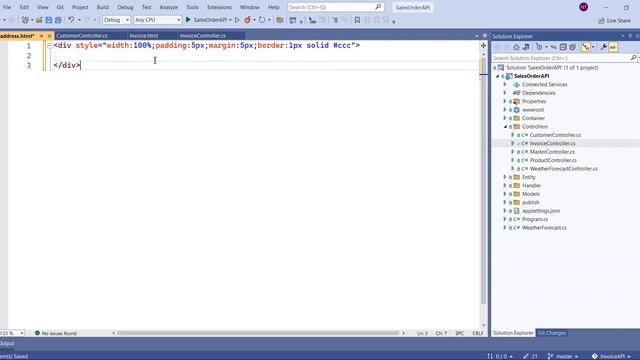Open the Debug configuration dropdown

tap(116, 20)
